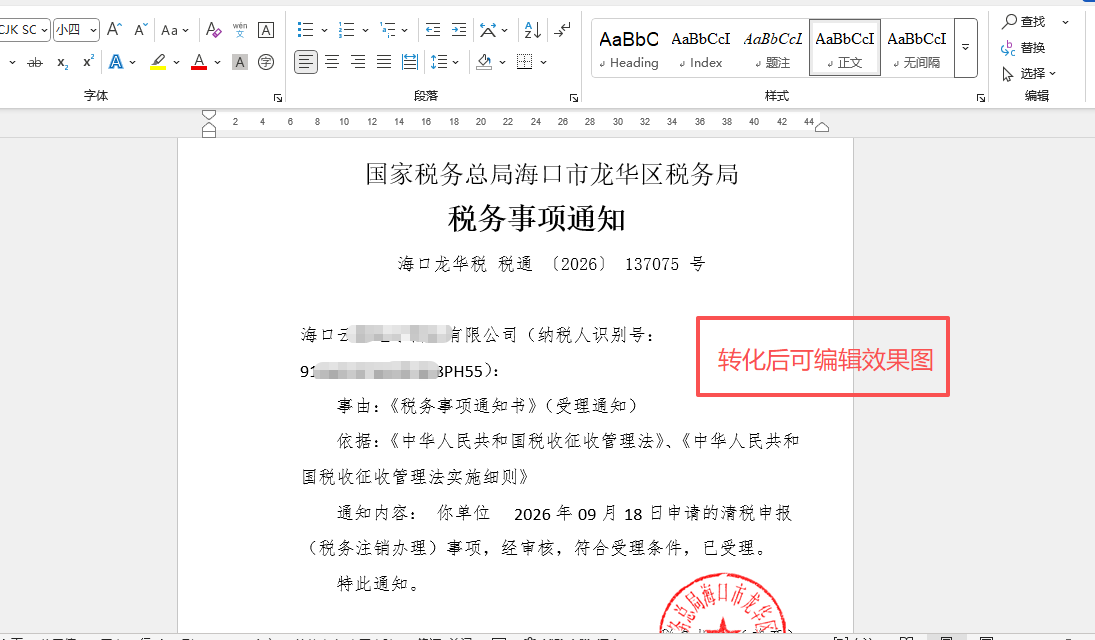1095x640 pixels.
Task: Expand bullet list style arrow
Action: 324,30
